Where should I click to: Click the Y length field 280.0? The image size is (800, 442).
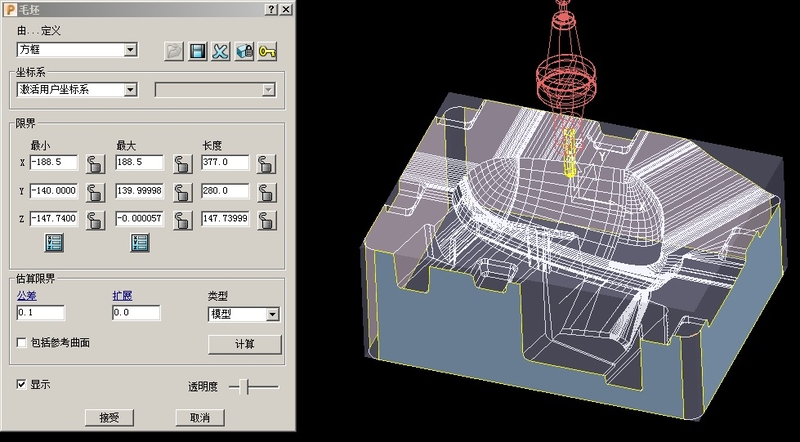(x=225, y=191)
